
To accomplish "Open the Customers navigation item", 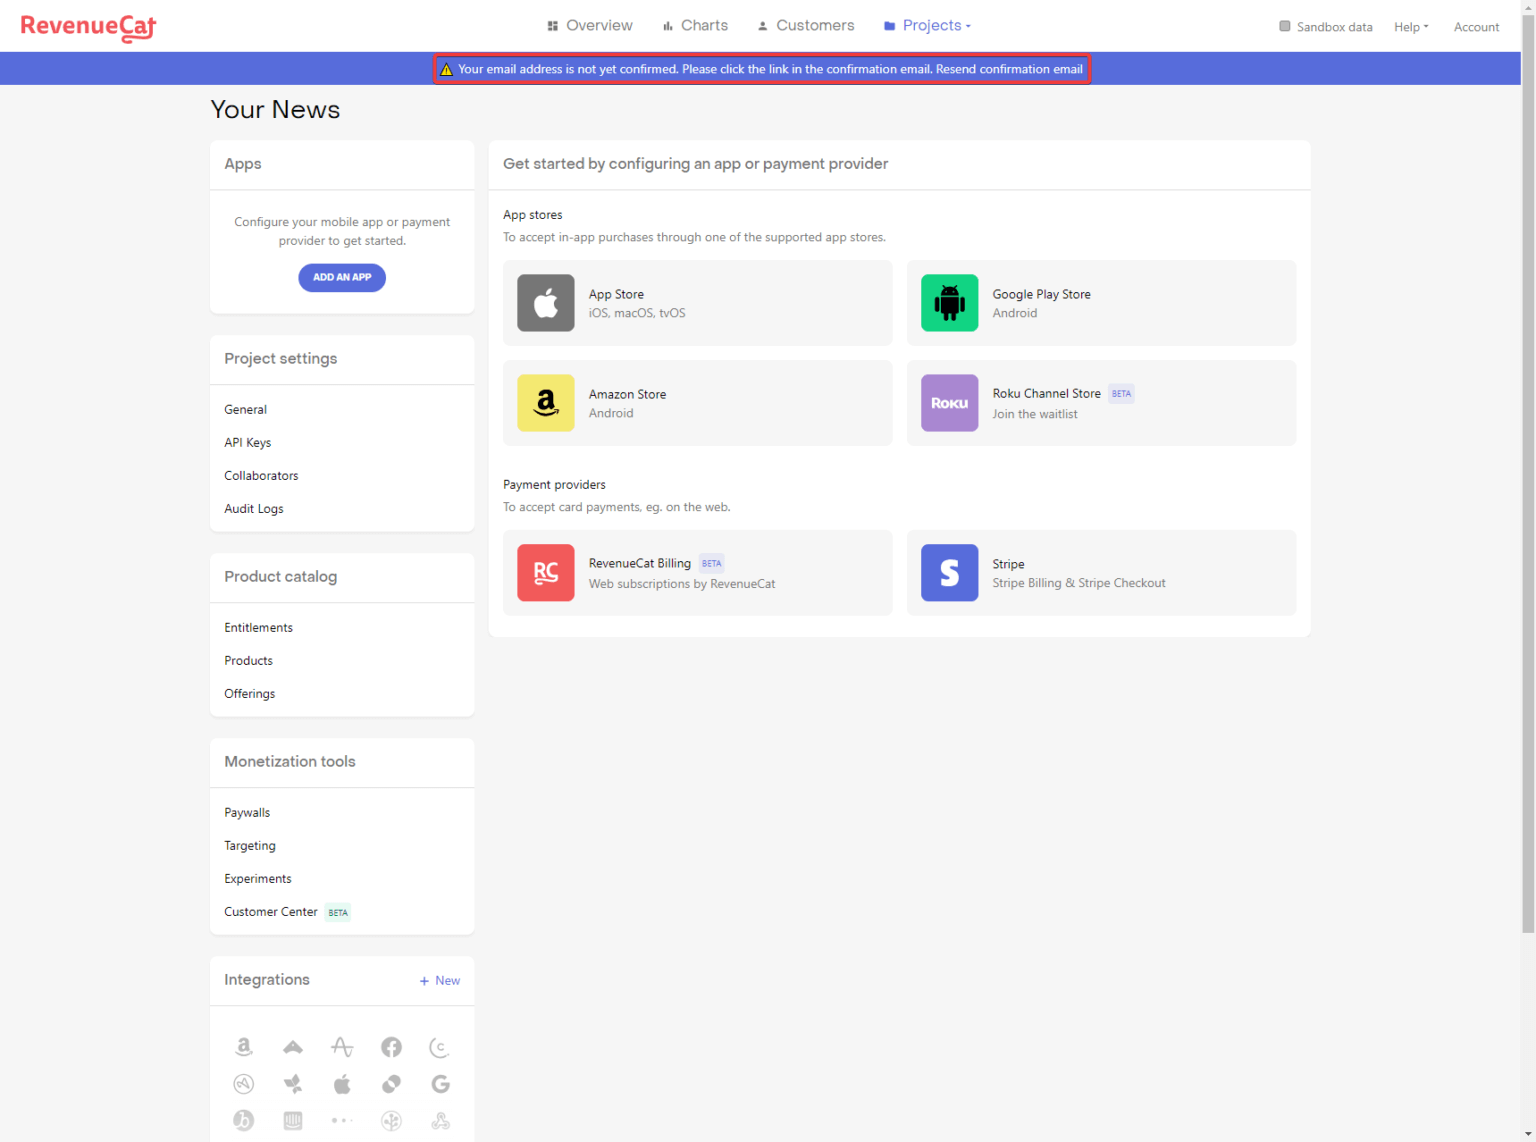I will pyautogui.click(x=806, y=26).
